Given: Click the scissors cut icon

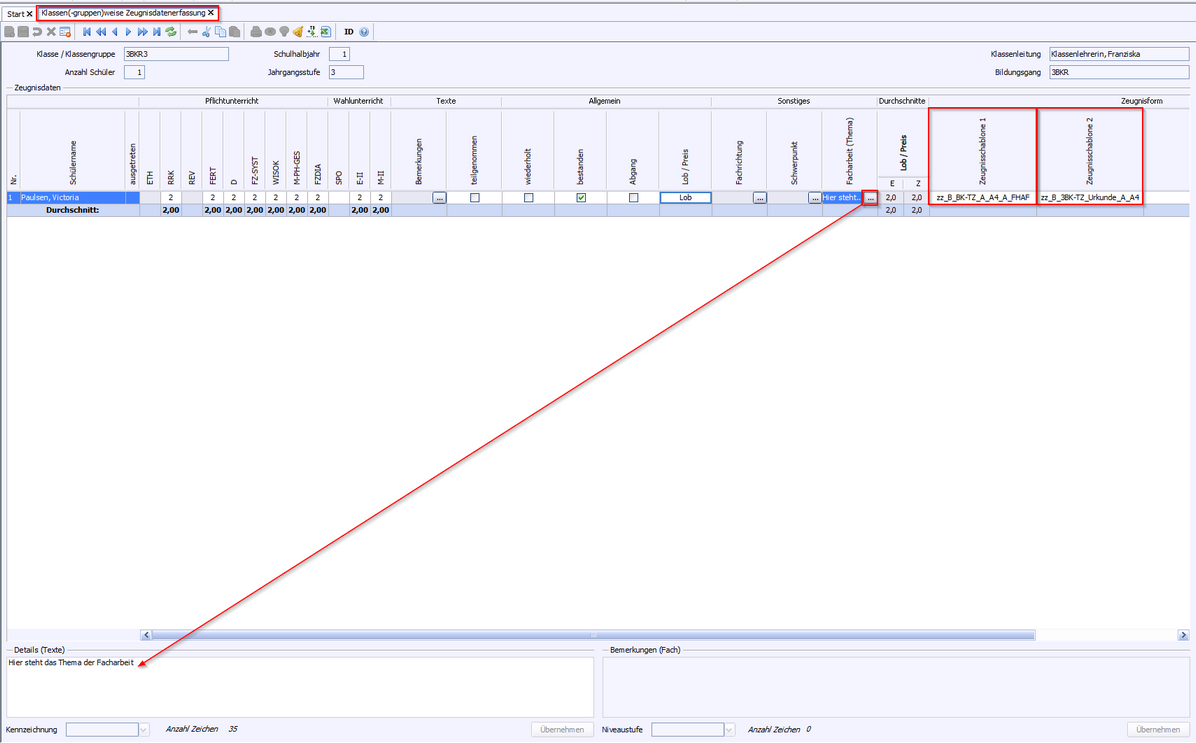Looking at the screenshot, I should [x=206, y=32].
